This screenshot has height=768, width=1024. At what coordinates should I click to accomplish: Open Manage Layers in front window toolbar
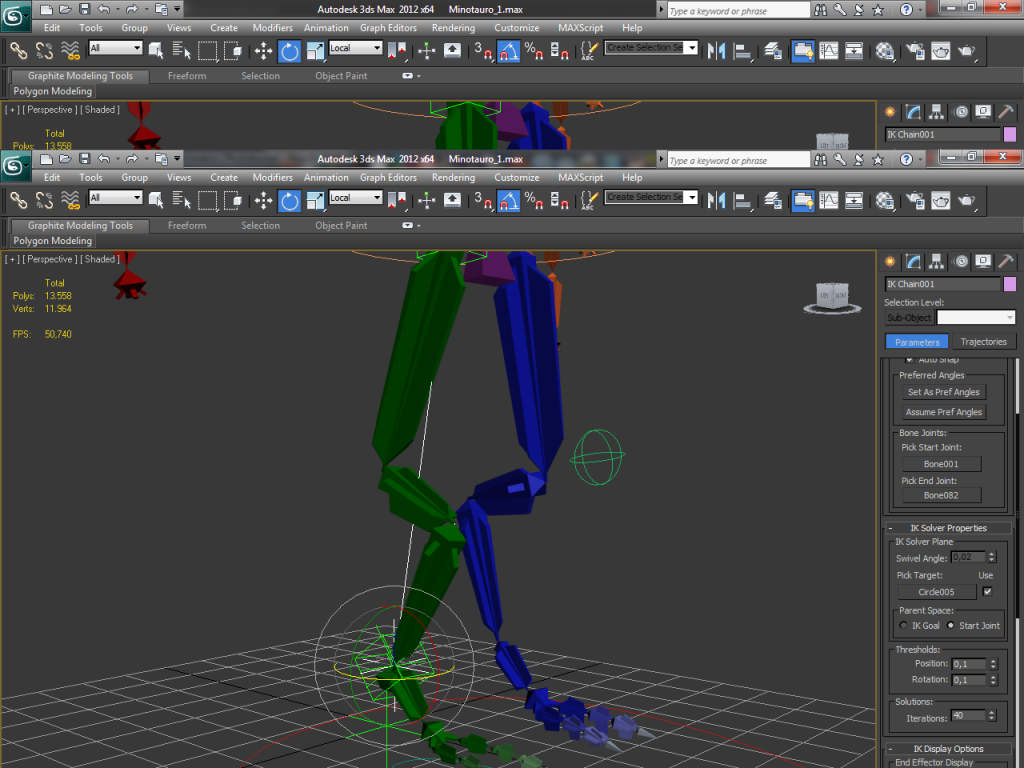(x=773, y=200)
